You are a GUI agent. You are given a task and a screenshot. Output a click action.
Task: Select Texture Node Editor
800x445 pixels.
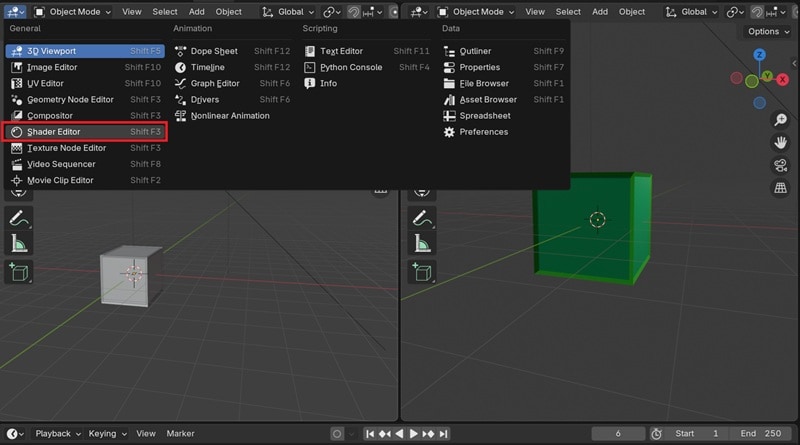click(x=85, y=148)
